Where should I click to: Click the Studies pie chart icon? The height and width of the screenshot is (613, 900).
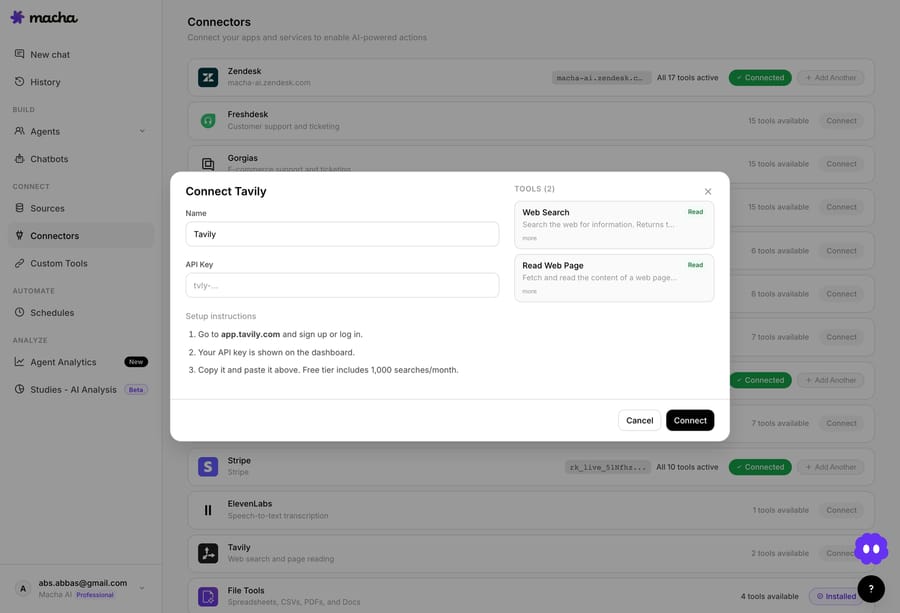coord(20,389)
